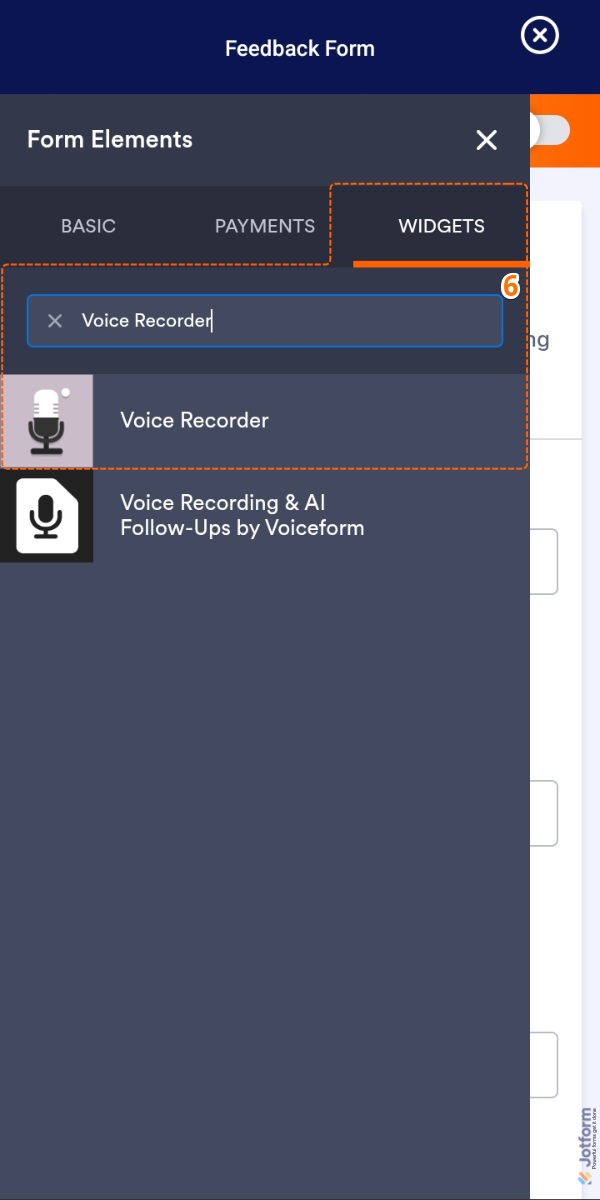Viewport: 600px width, 1200px height.
Task: Select the Voice Recorder microphone widget icon
Action: coord(45,420)
